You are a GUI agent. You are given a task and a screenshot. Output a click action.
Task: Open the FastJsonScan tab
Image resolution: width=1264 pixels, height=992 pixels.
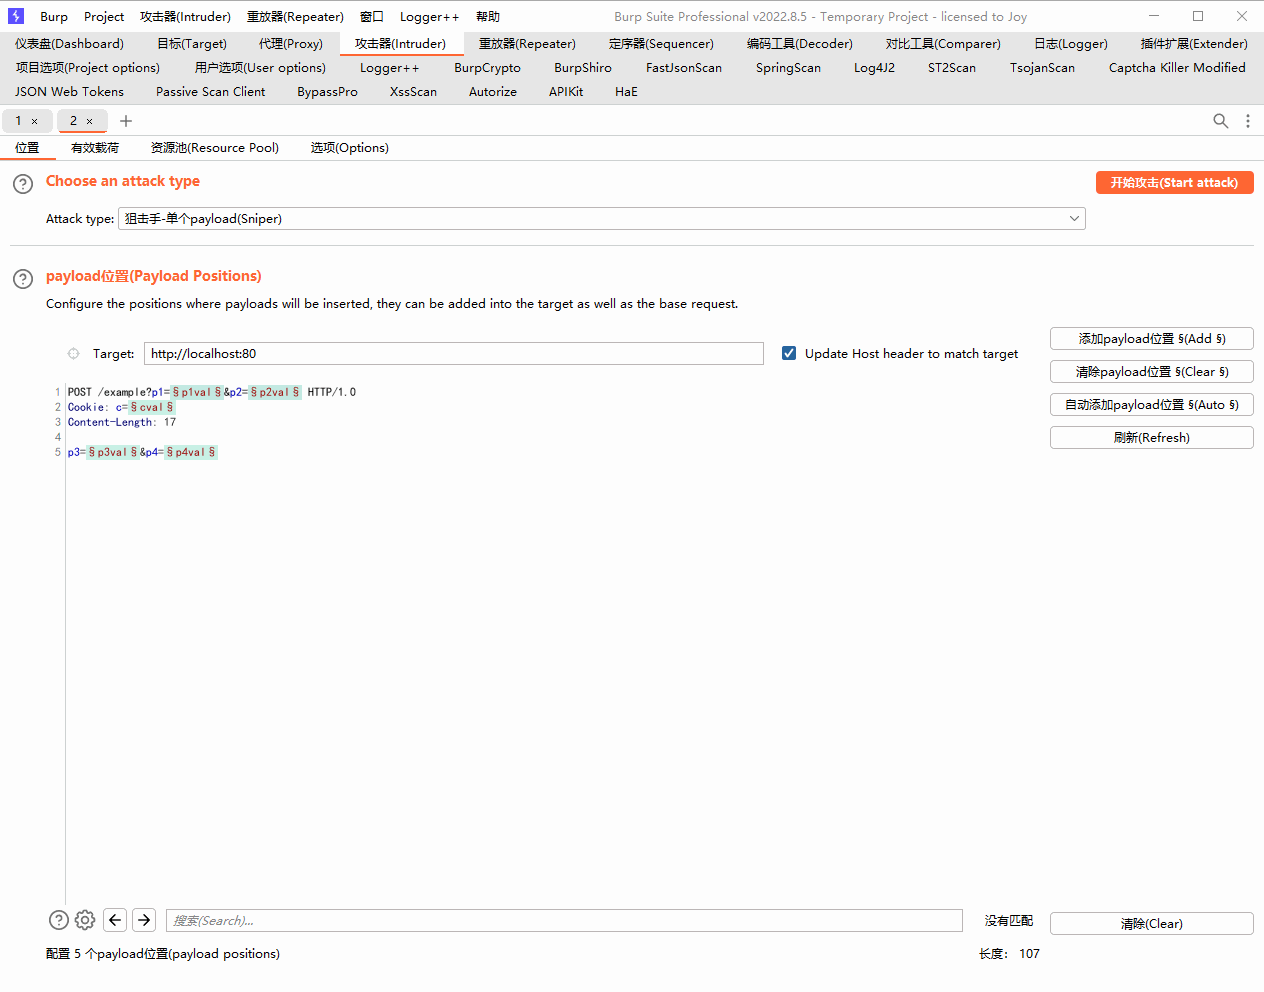click(x=683, y=68)
